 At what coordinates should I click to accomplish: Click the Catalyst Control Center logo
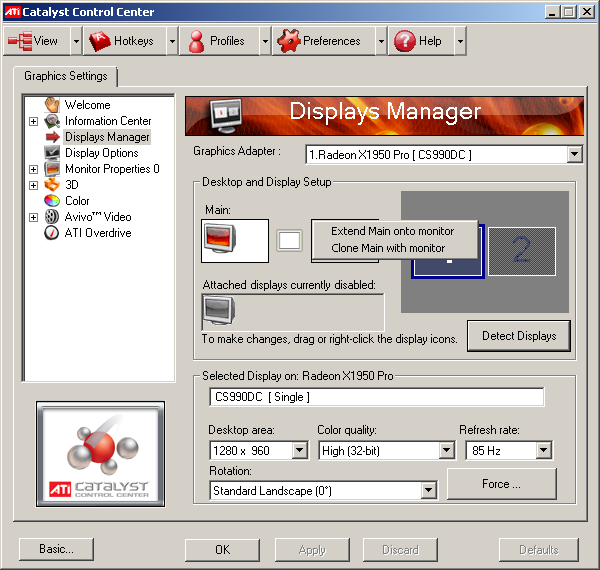tap(101, 454)
